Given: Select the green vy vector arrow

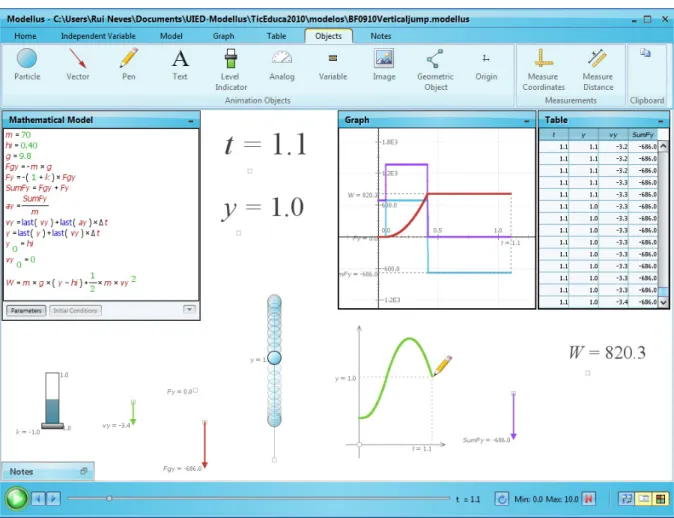Looking at the screenshot, I should coord(133,413).
